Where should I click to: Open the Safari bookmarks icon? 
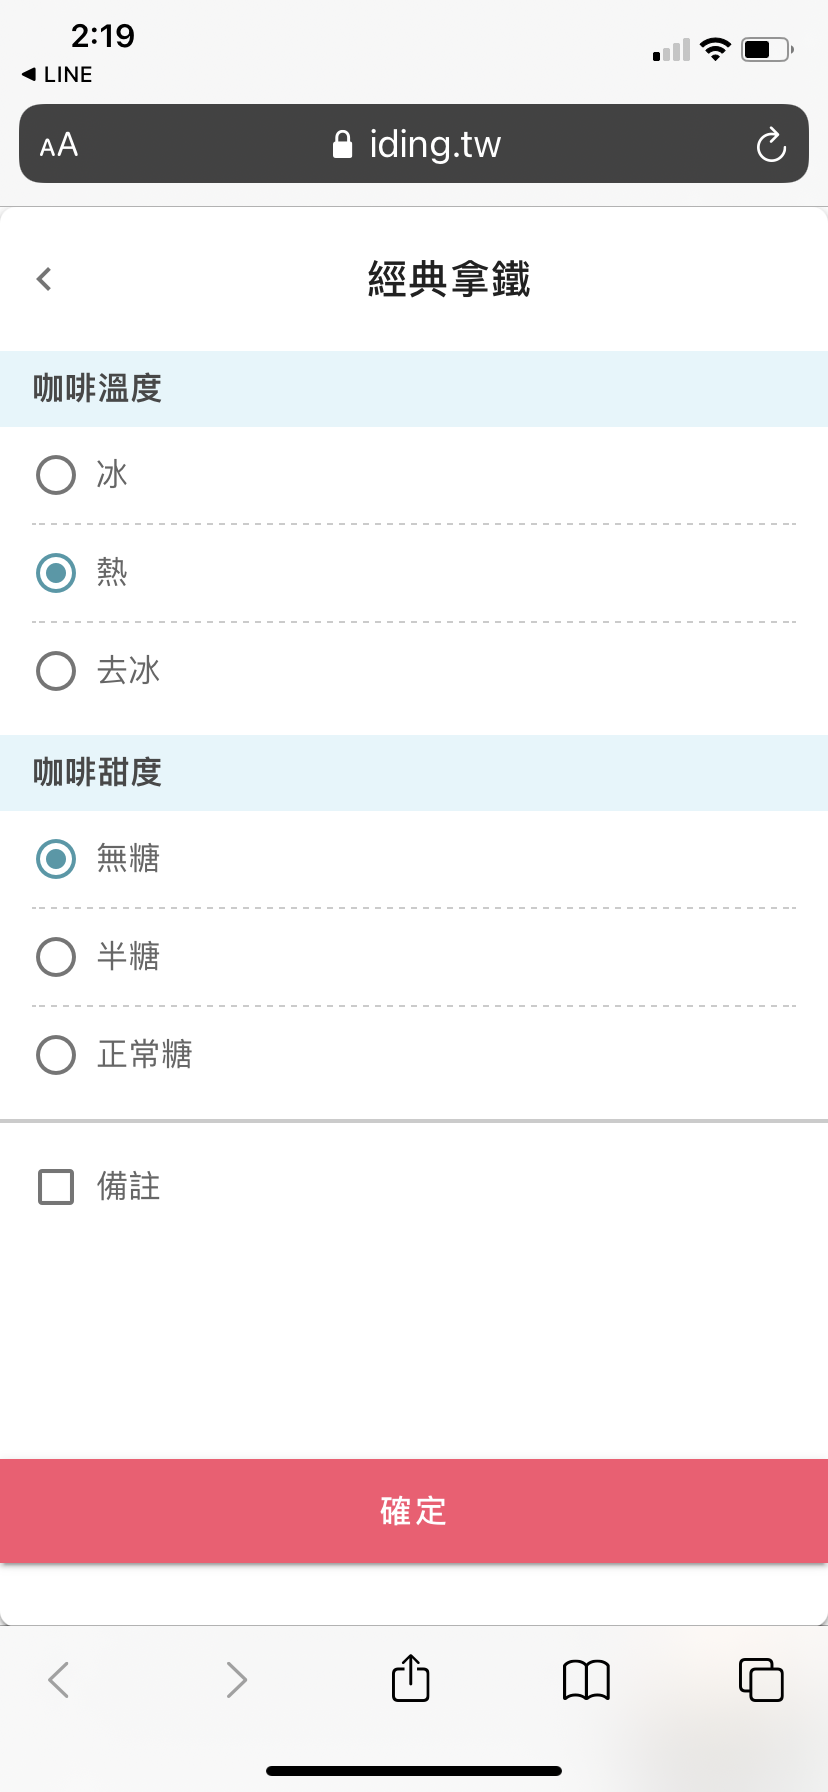point(586,1679)
